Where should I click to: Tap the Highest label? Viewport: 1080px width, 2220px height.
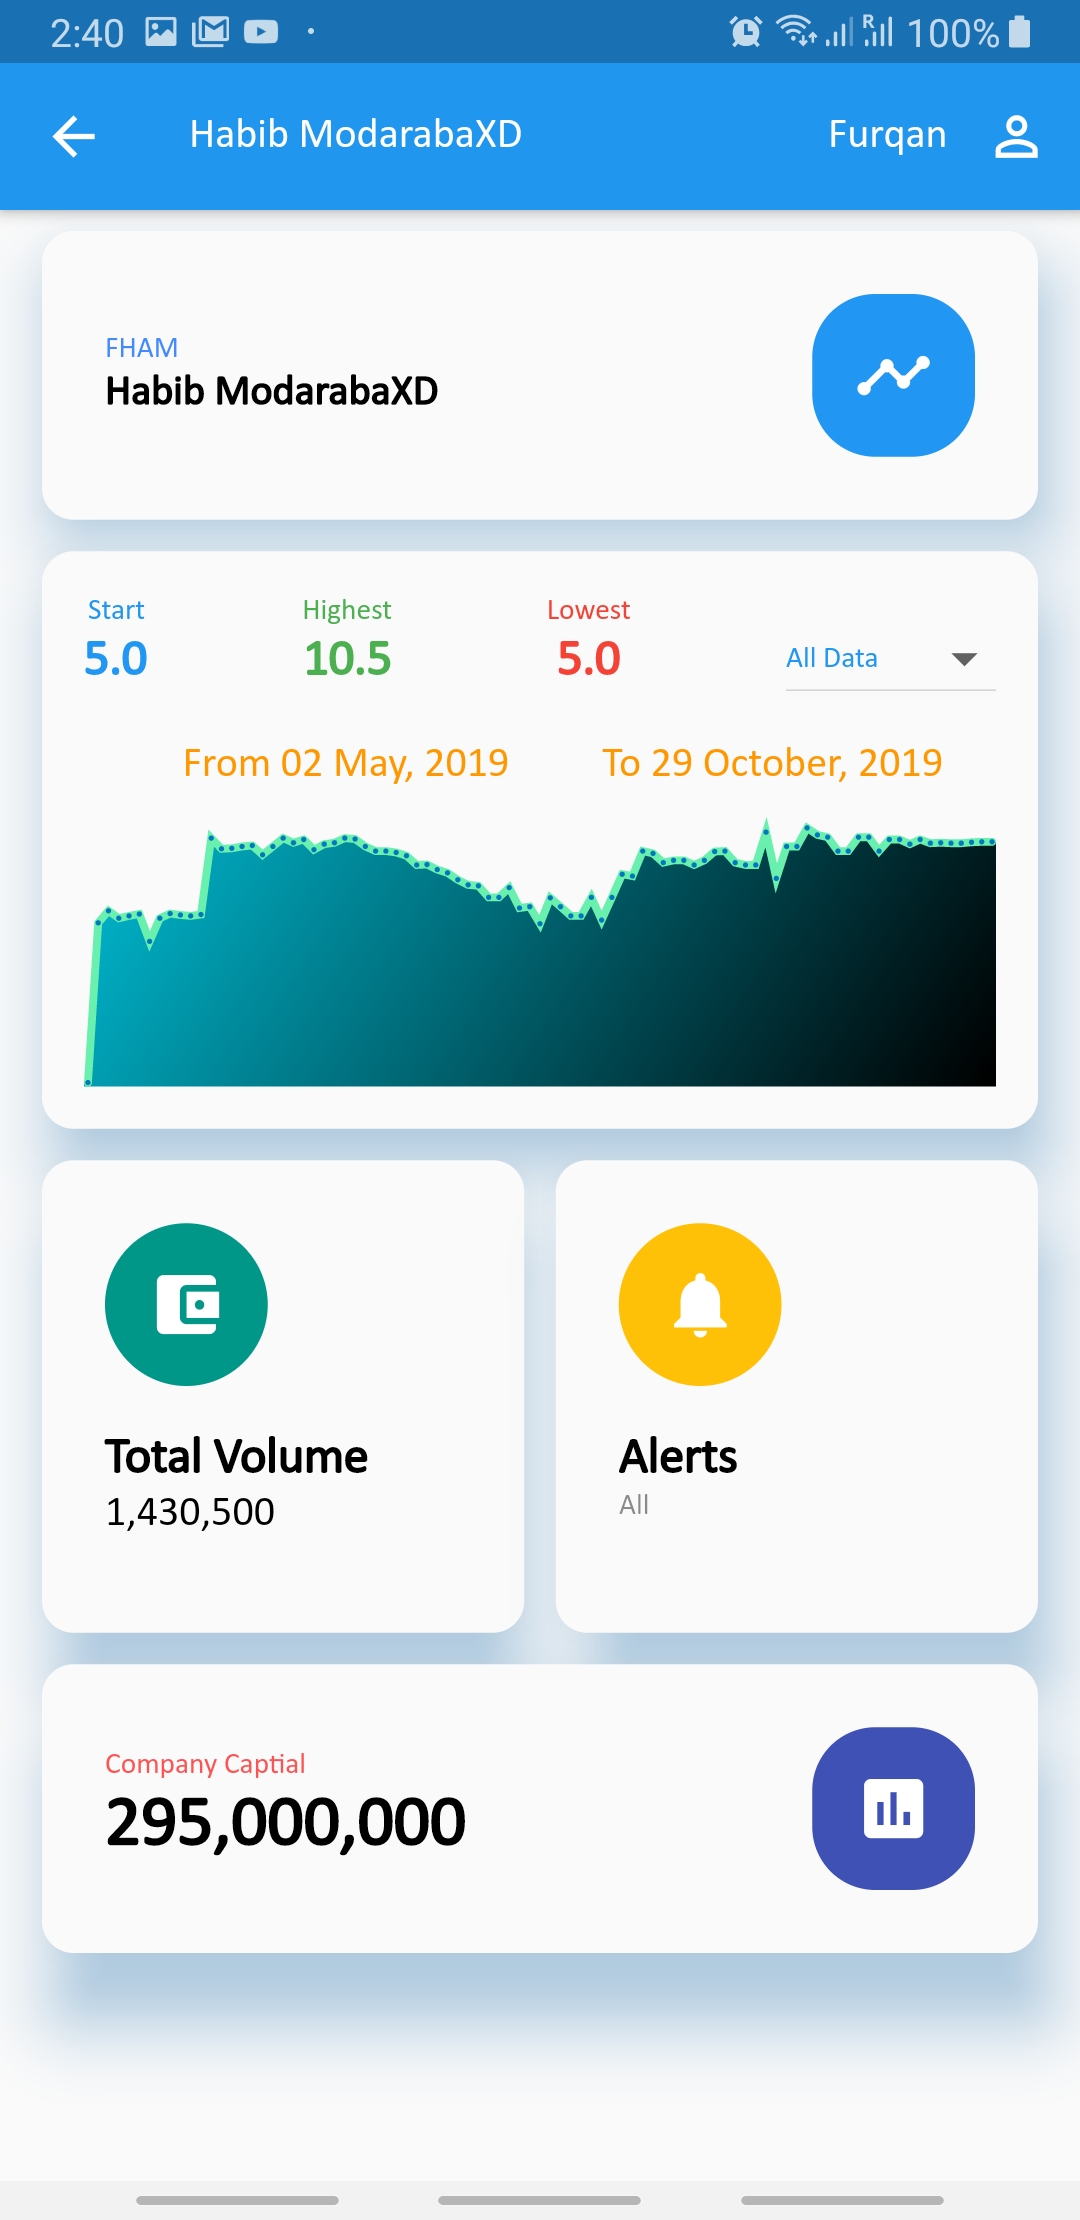click(x=347, y=610)
